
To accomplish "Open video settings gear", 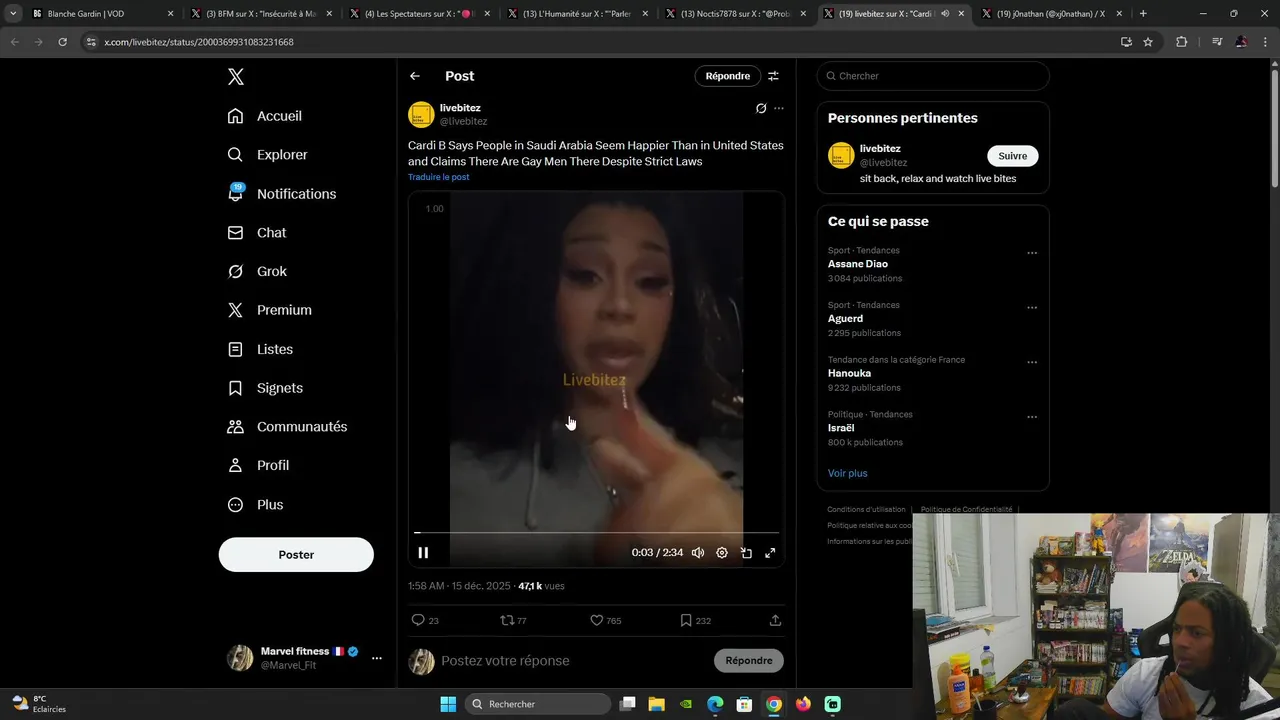I will tap(722, 553).
